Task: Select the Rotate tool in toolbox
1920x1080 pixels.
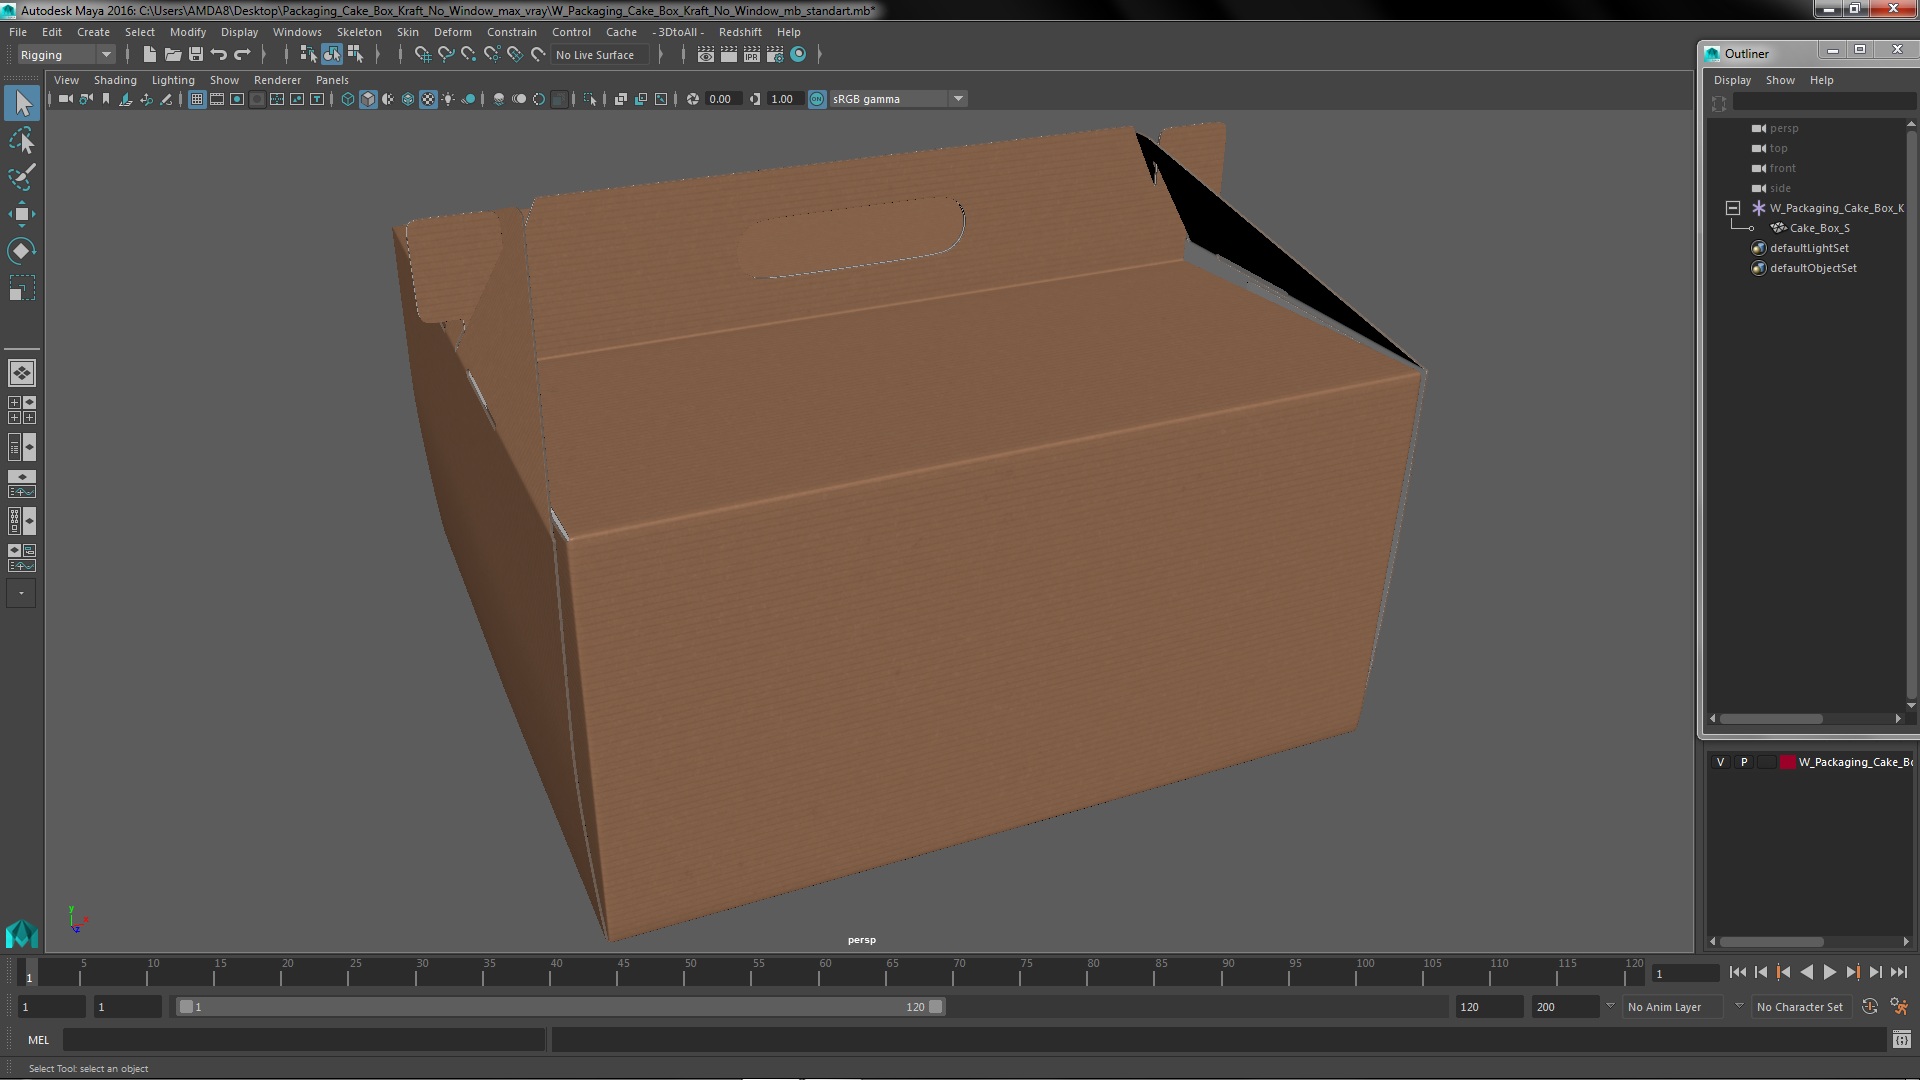Action: (21, 251)
